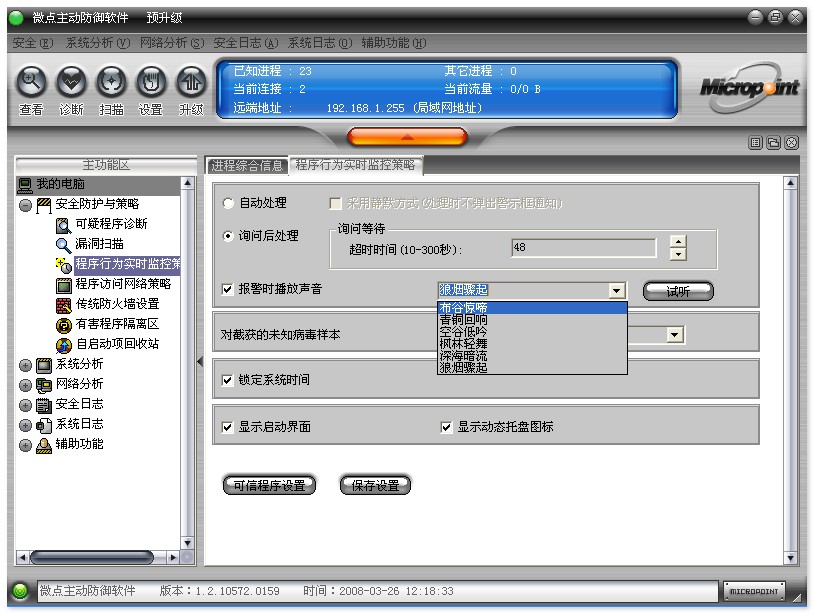The width and height of the screenshot is (814, 614).
Task: Decrease timeout with spinner down arrow
Action: [677, 254]
